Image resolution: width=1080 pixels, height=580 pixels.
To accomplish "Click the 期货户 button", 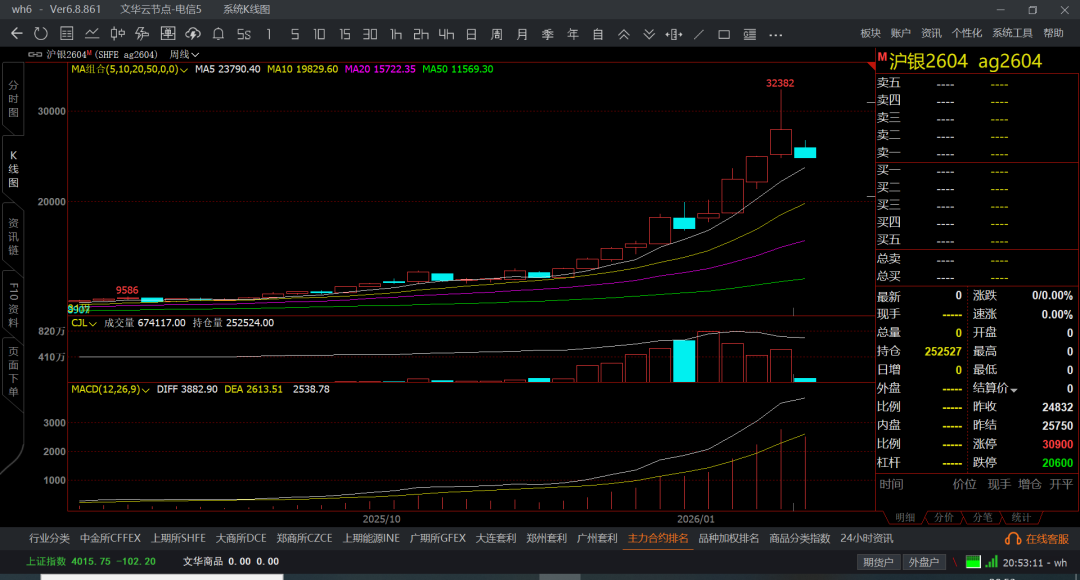I will coord(878,562).
